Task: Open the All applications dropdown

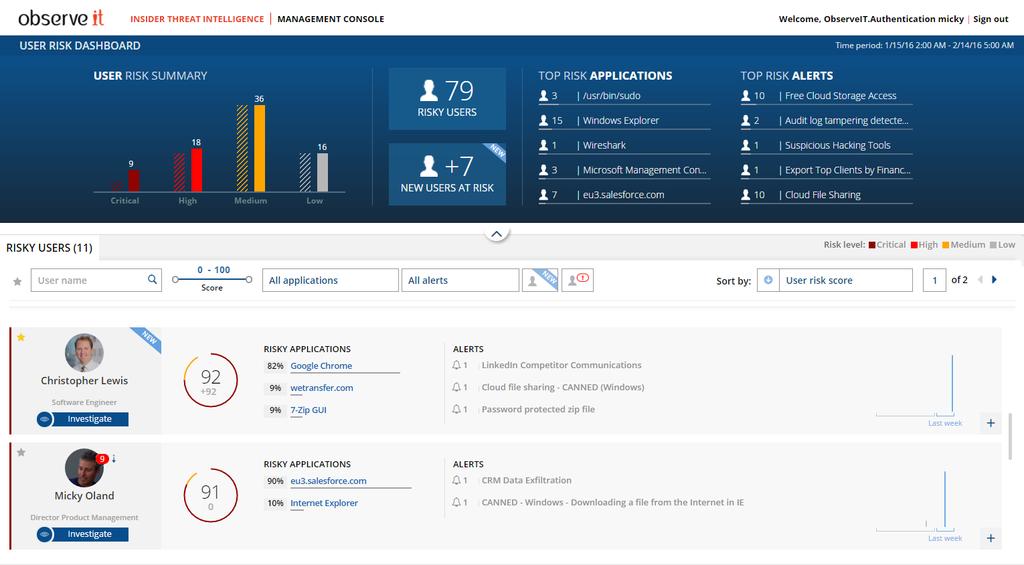Action: tap(330, 280)
